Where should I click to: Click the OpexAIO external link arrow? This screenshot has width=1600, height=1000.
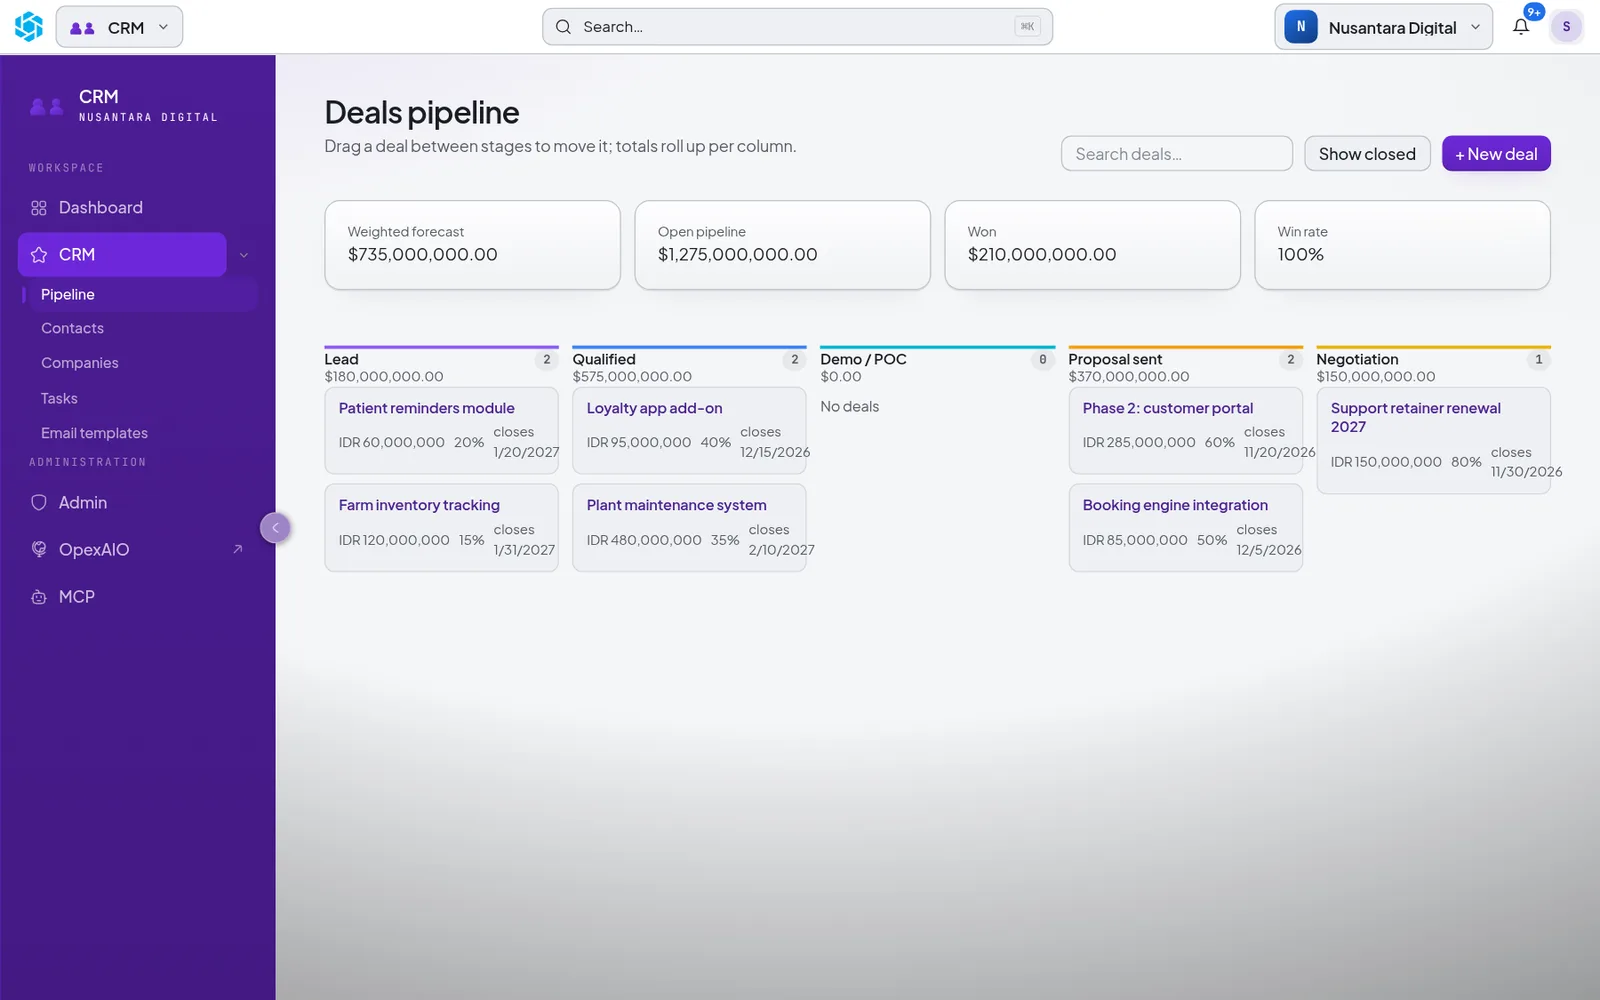(x=237, y=549)
